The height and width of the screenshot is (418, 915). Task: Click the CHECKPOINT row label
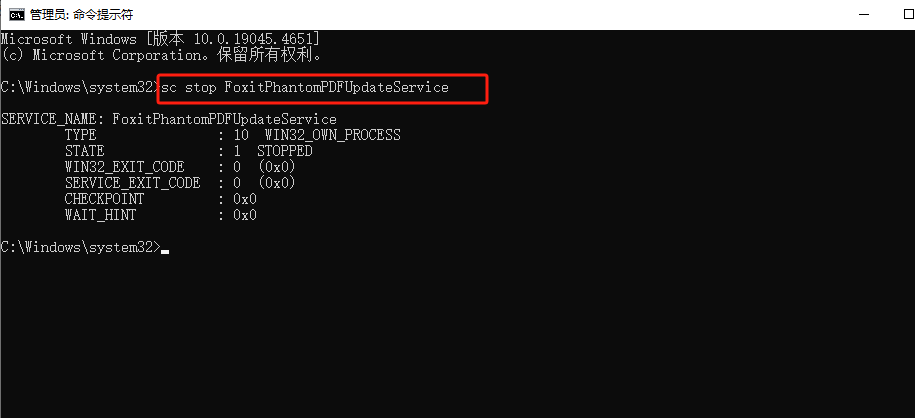(x=104, y=199)
